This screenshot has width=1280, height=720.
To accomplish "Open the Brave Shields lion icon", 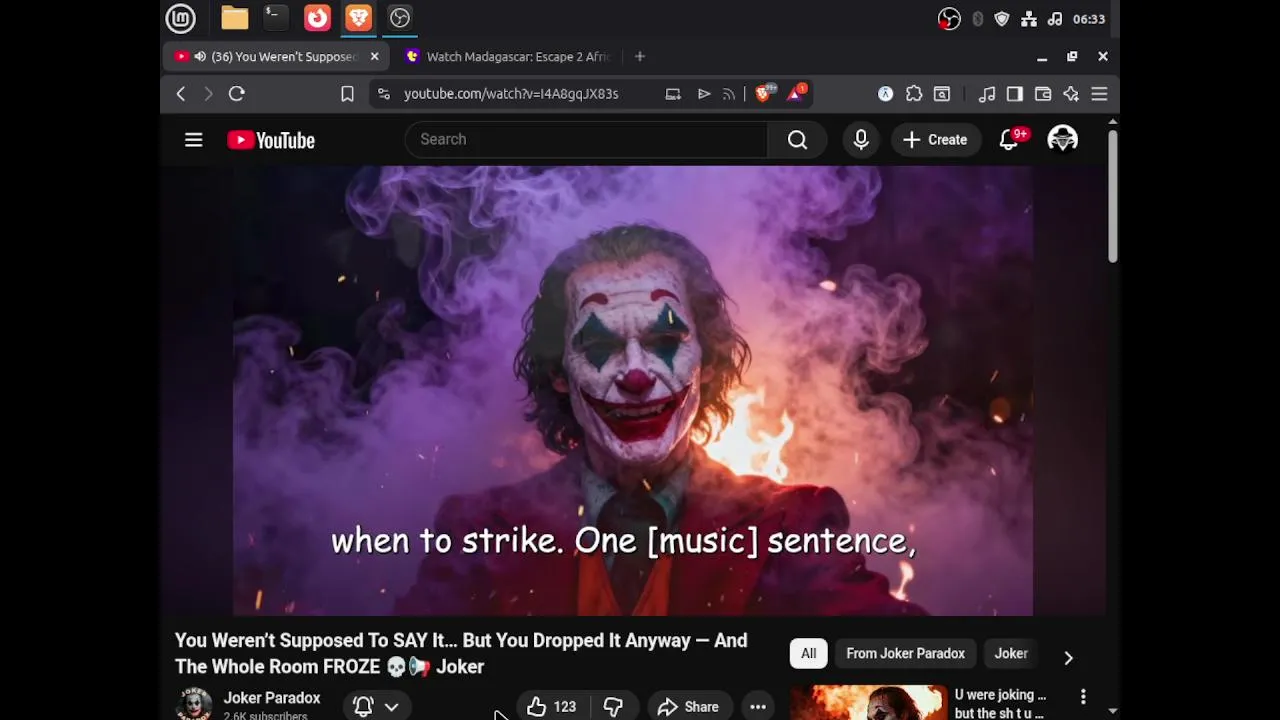I will tap(764, 93).
